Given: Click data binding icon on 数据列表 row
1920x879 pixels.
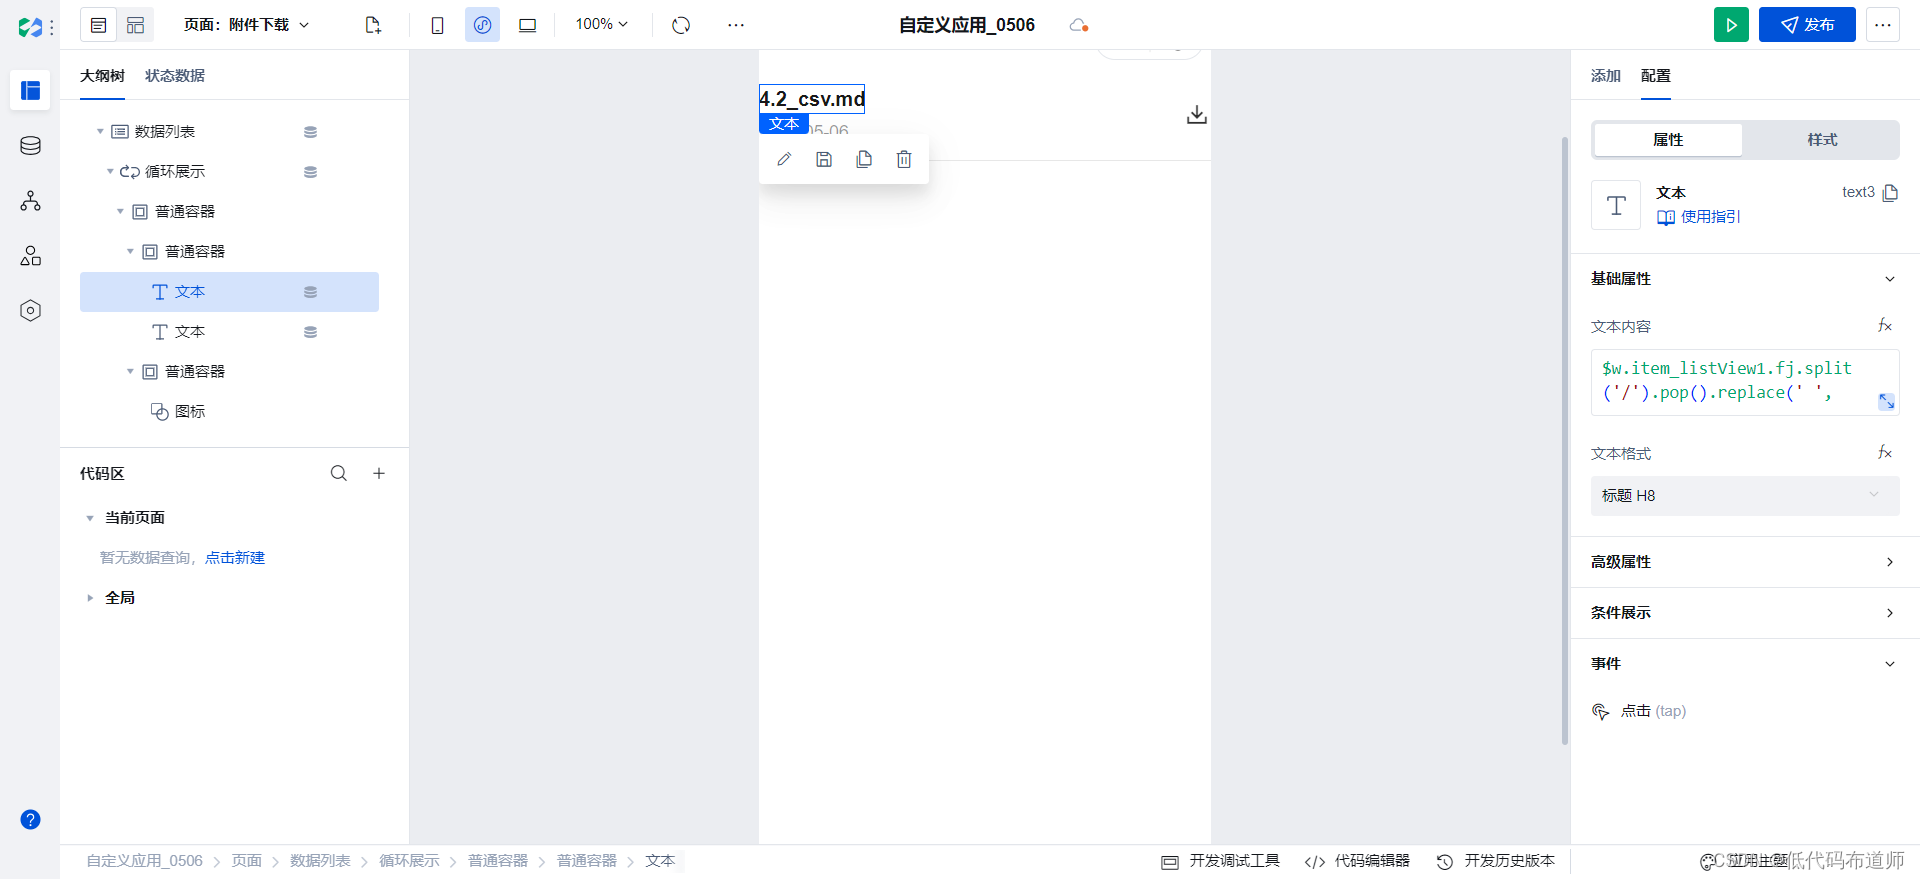Looking at the screenshot, I should (x=310, y=132).
